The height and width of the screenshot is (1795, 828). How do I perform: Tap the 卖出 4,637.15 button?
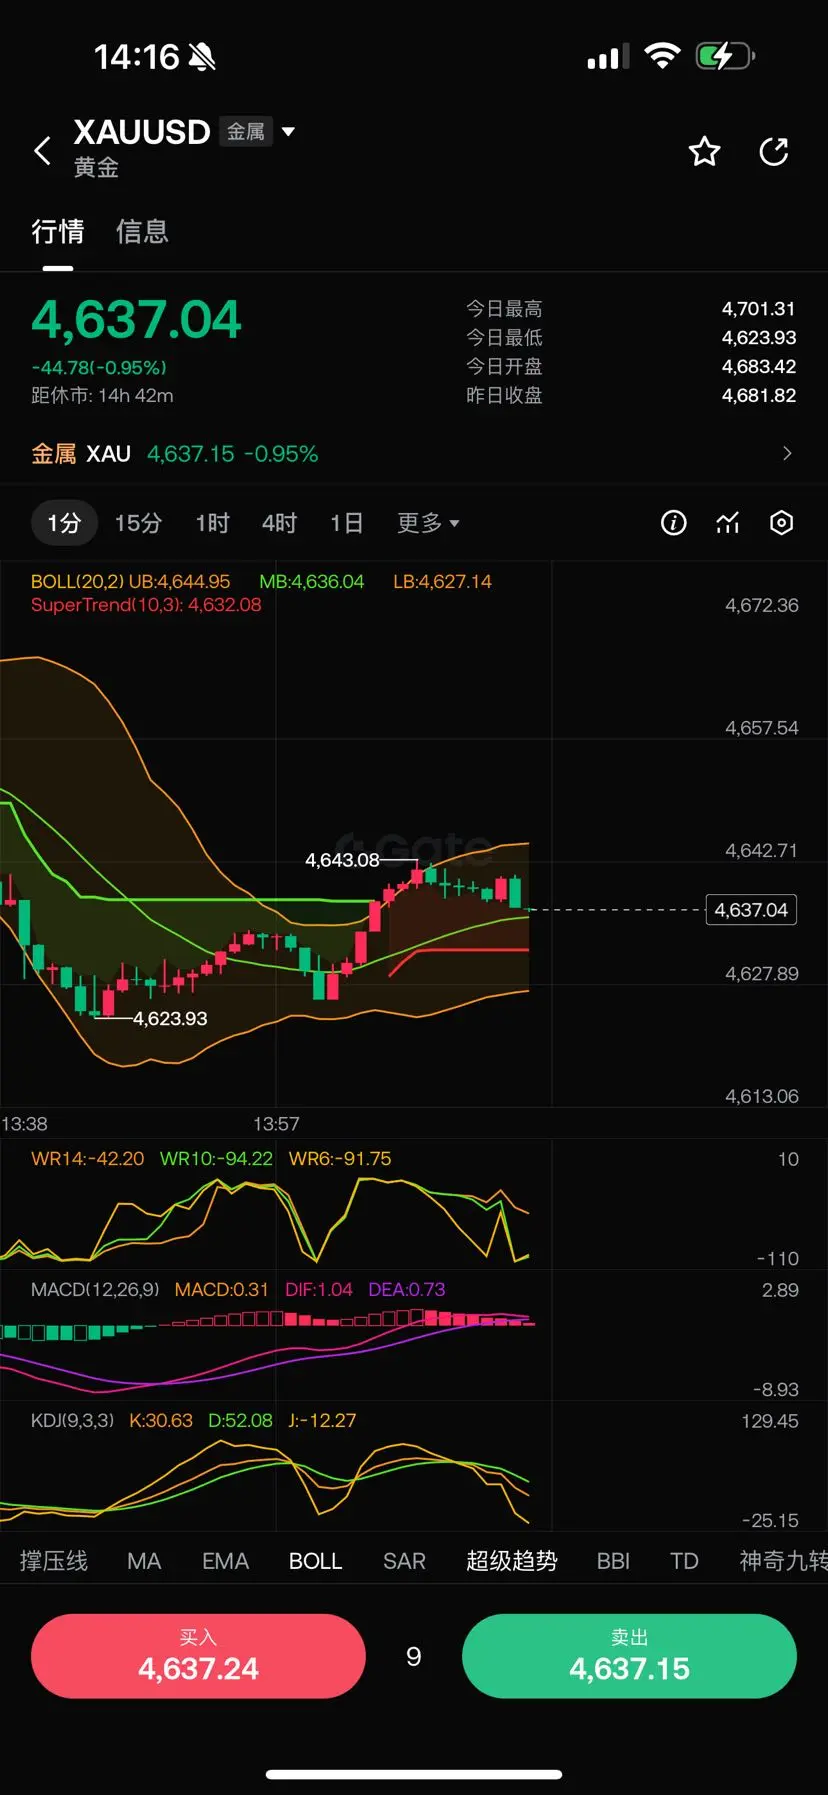(629, 1656)
